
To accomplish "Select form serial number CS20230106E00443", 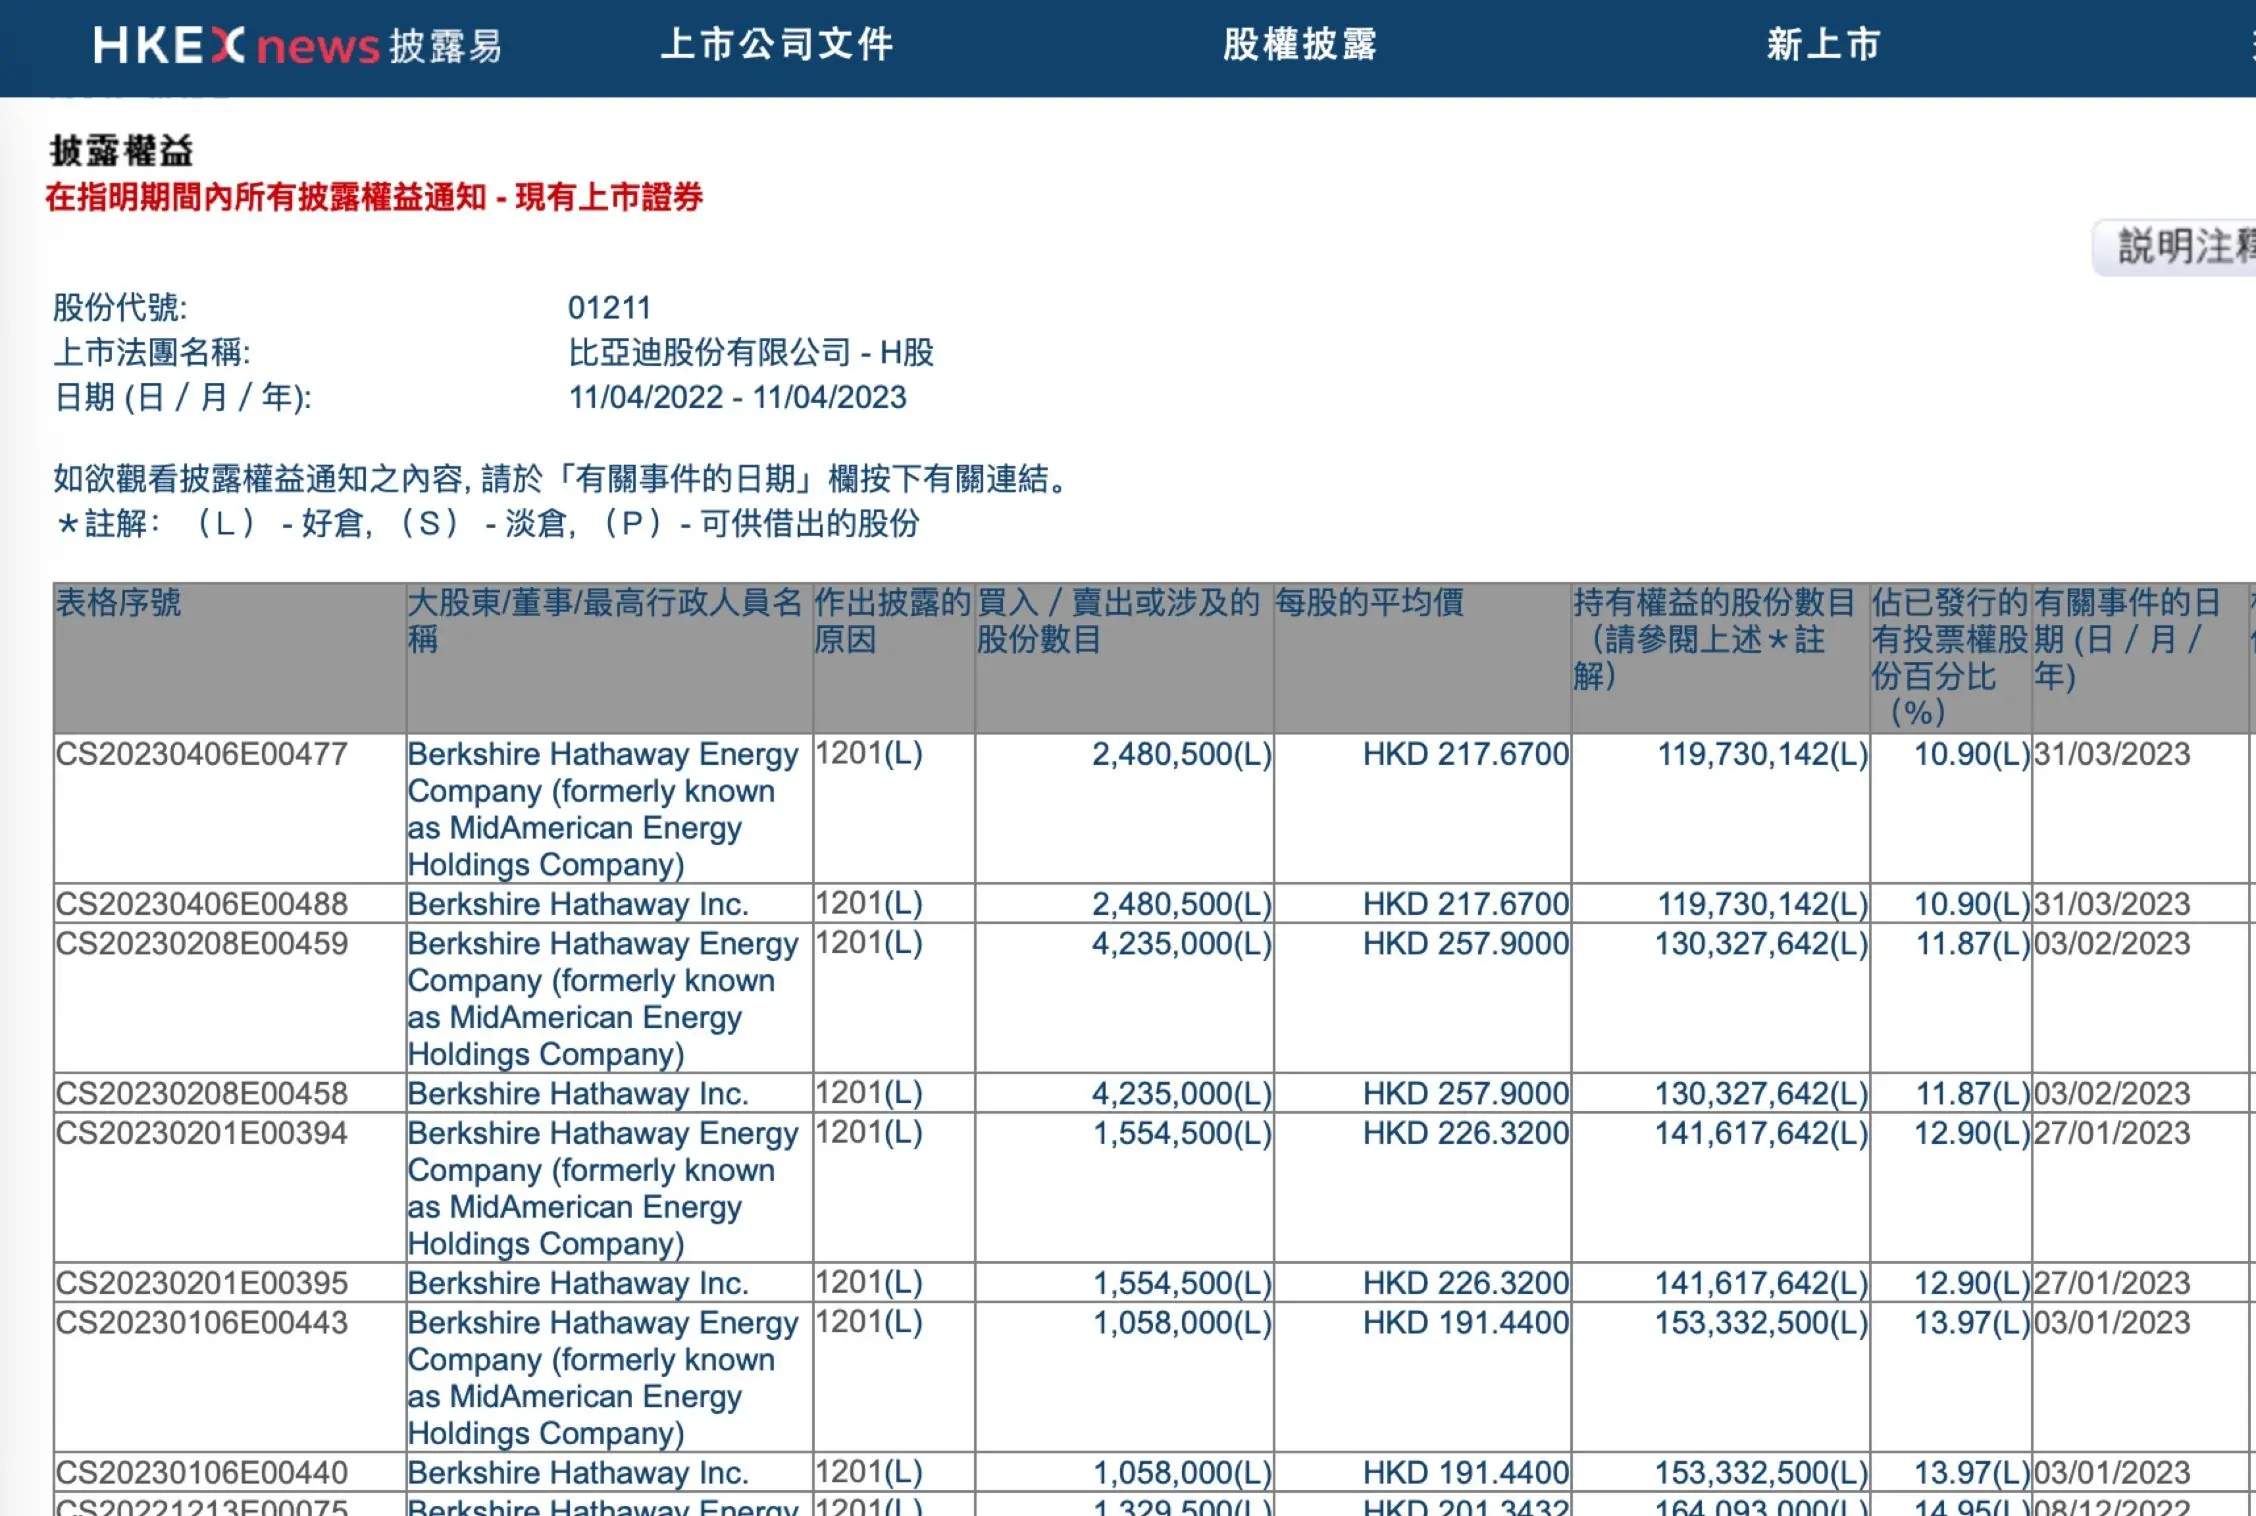I will pos(202,1322).
